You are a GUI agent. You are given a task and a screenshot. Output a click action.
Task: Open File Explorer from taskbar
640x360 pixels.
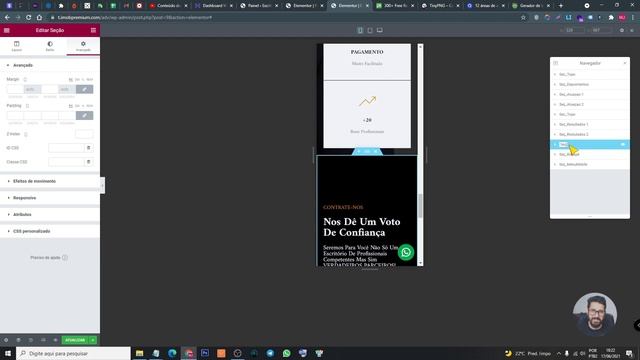(140, 353)
